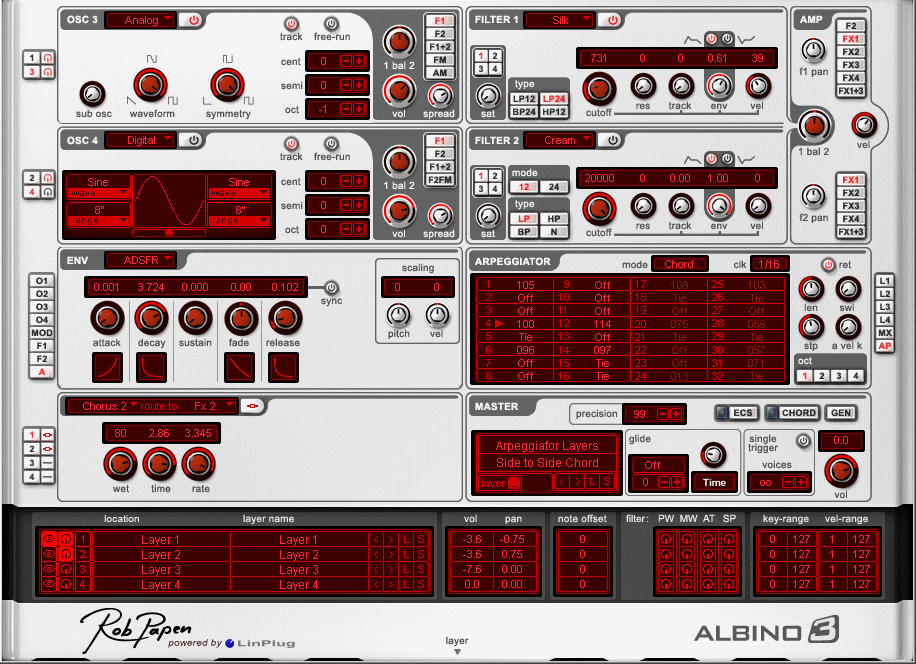Viewport: 916px width, 664px height.
Task: Click the layer expand triangle at bottom
Action: coord(457,652)
